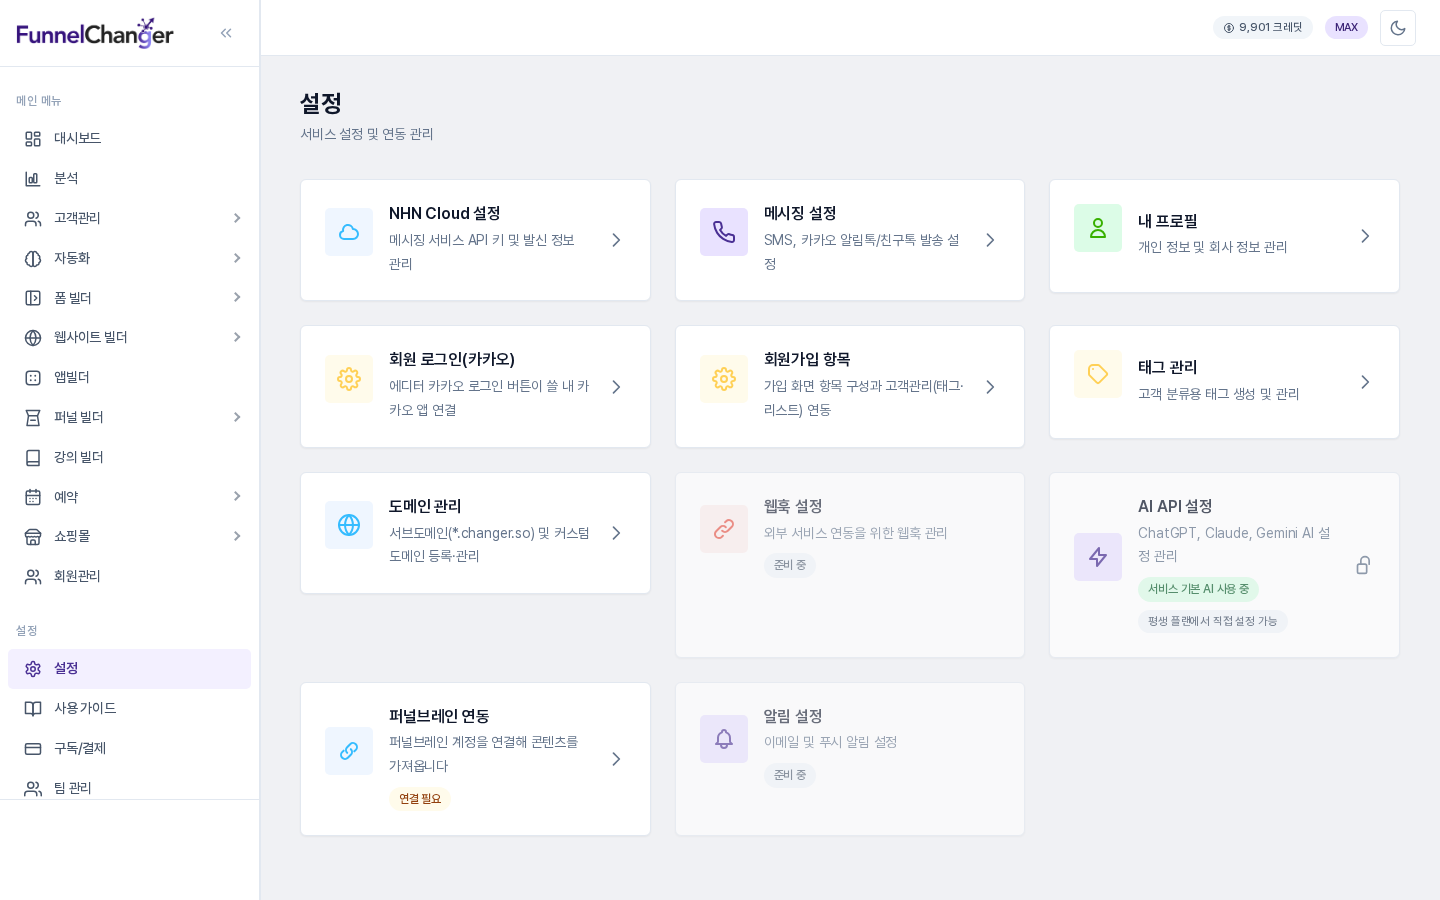The width and height of the screenshot is (1440, 900).
Task: Open the 퍼널브레인 연동 card title
Action: point(439,716)
